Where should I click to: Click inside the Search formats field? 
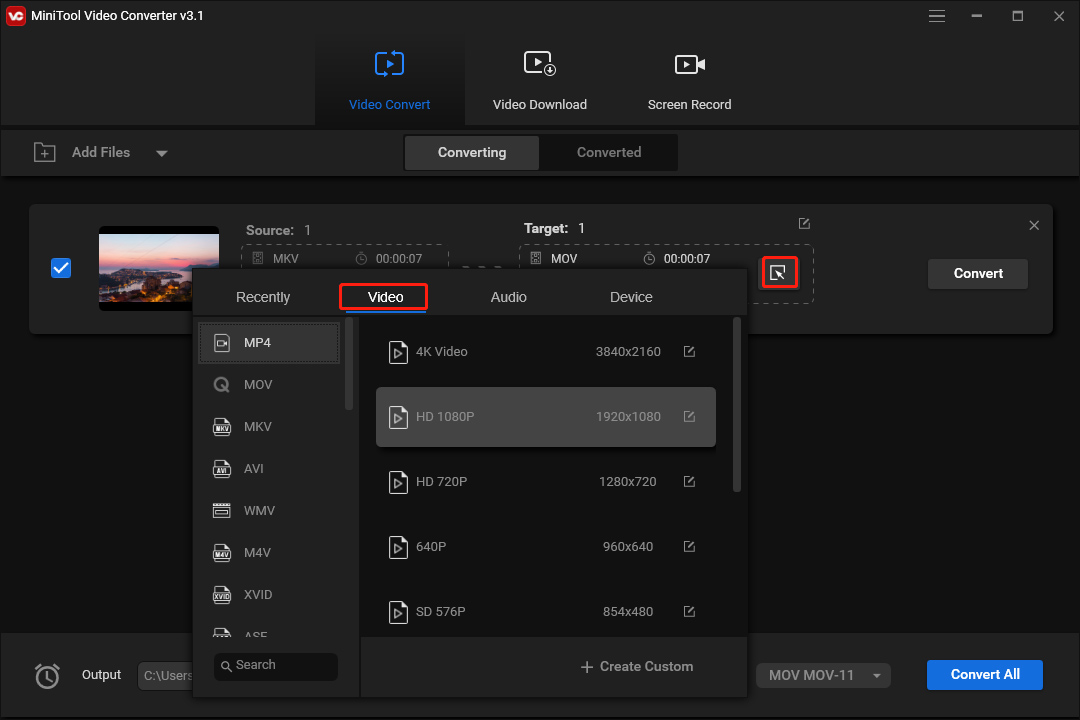tap(275, 666)
